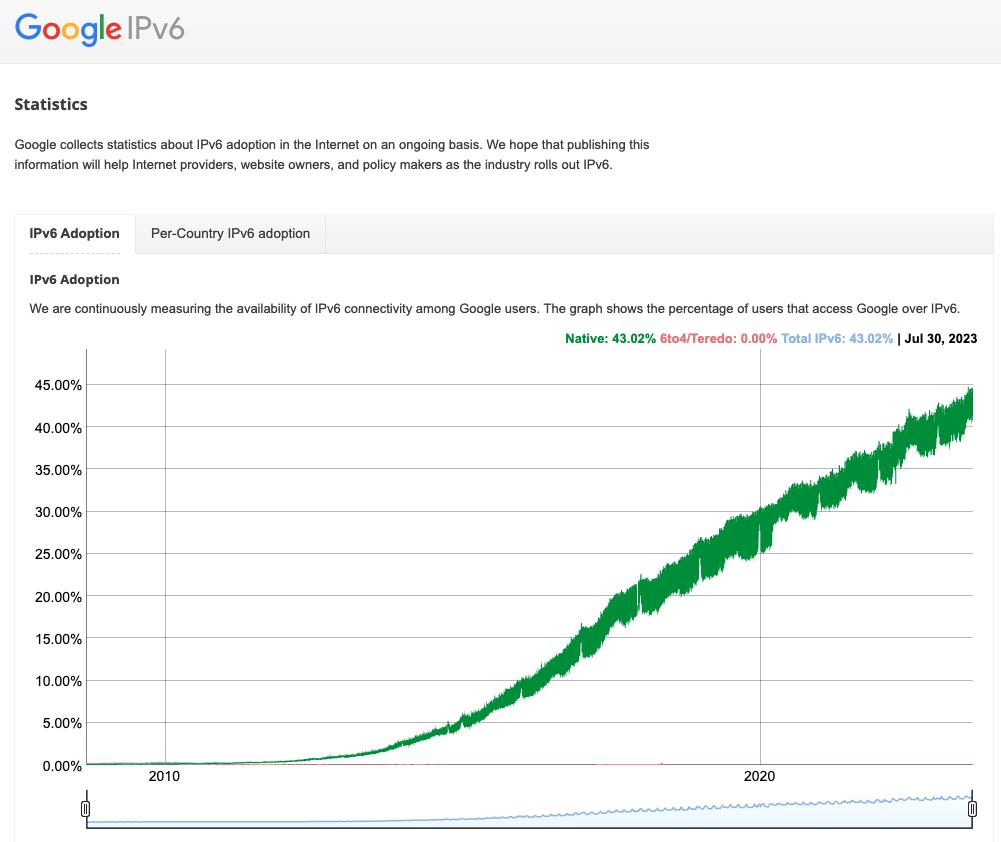Click the mini overview chart below graph
This screenshot has width=1001, height=842.
(529, 811)
